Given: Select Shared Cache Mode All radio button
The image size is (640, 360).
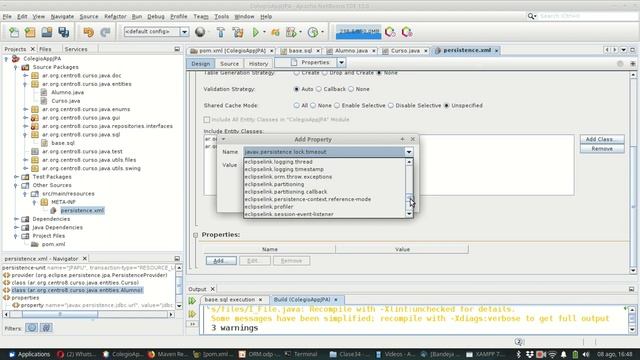Looking at the screenshot, I should click(x=296, y=105).
